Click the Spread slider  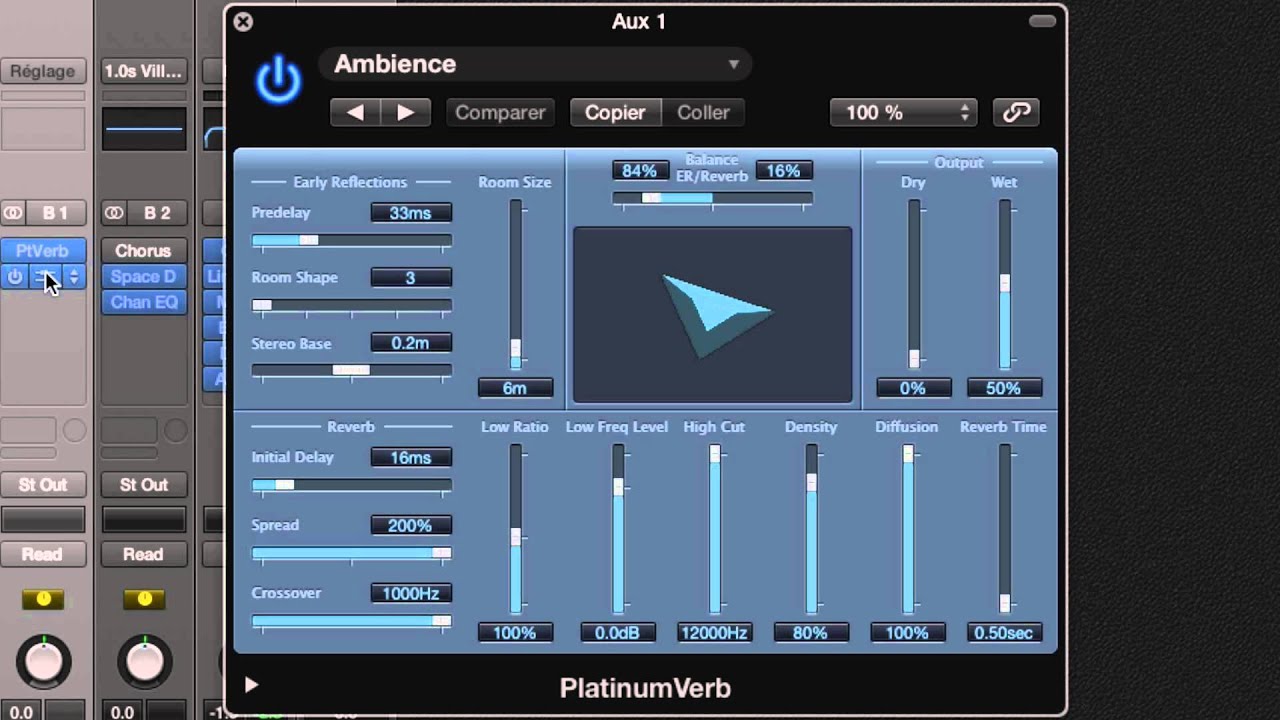351,553
